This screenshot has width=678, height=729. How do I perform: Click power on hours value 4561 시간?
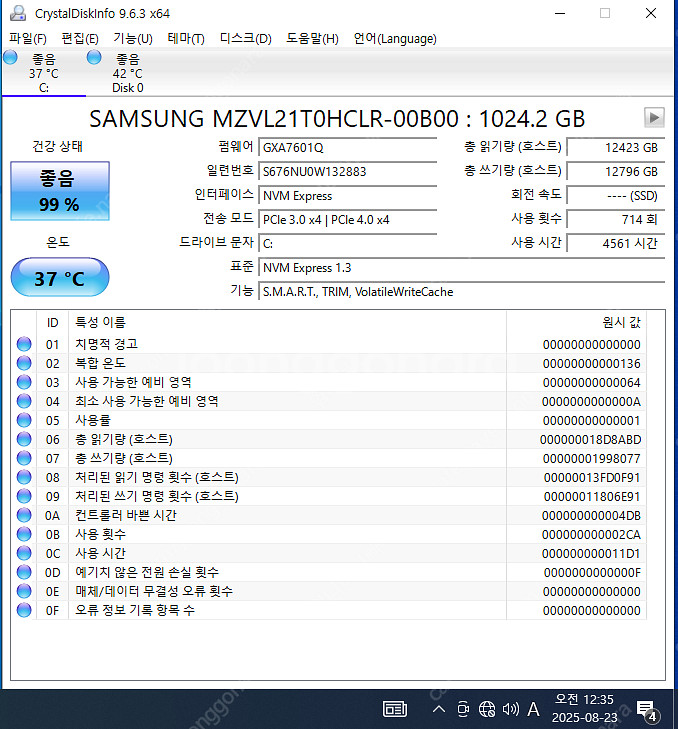tap(616, 243)
